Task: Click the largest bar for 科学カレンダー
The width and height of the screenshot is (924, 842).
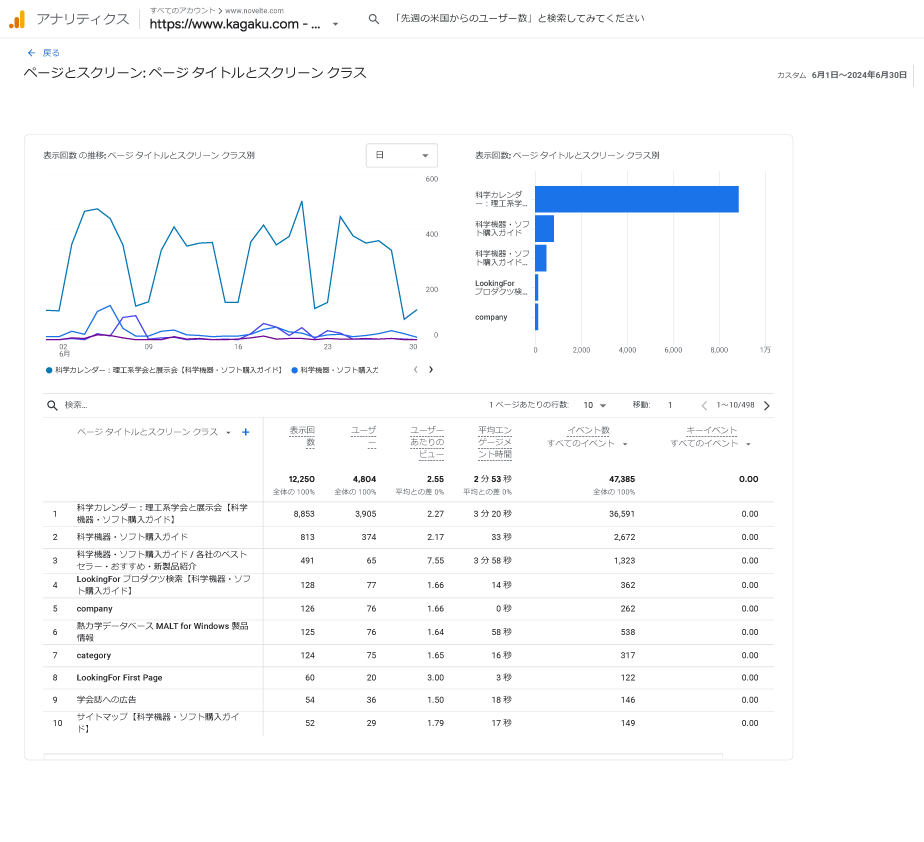Action: click(x=637, y=199)
